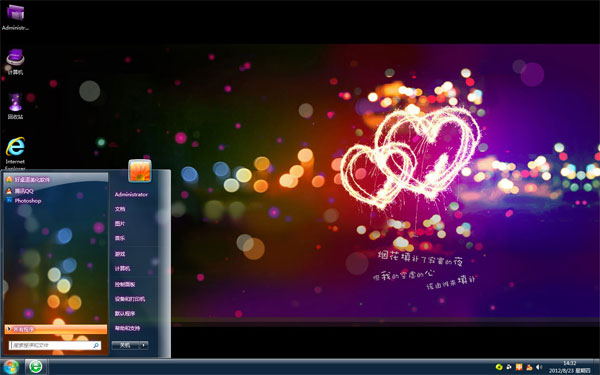Open 帮助和支持 (Help and Support)
Screen dimensions: 600x375
[127, 328]
